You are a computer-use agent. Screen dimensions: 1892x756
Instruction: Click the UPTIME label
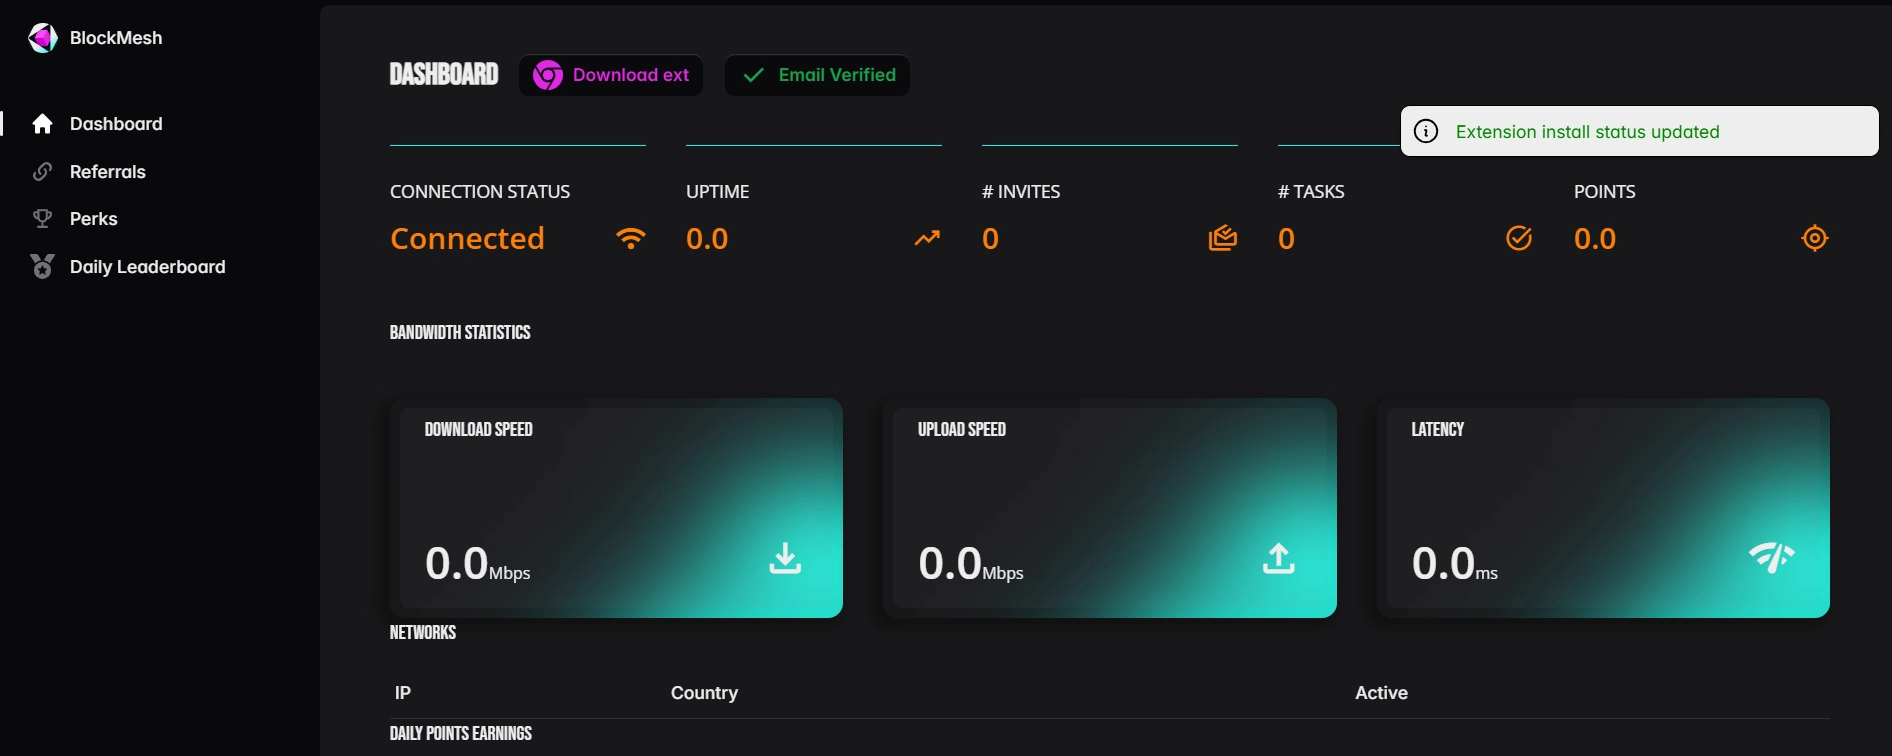click(x=718, y=192)
